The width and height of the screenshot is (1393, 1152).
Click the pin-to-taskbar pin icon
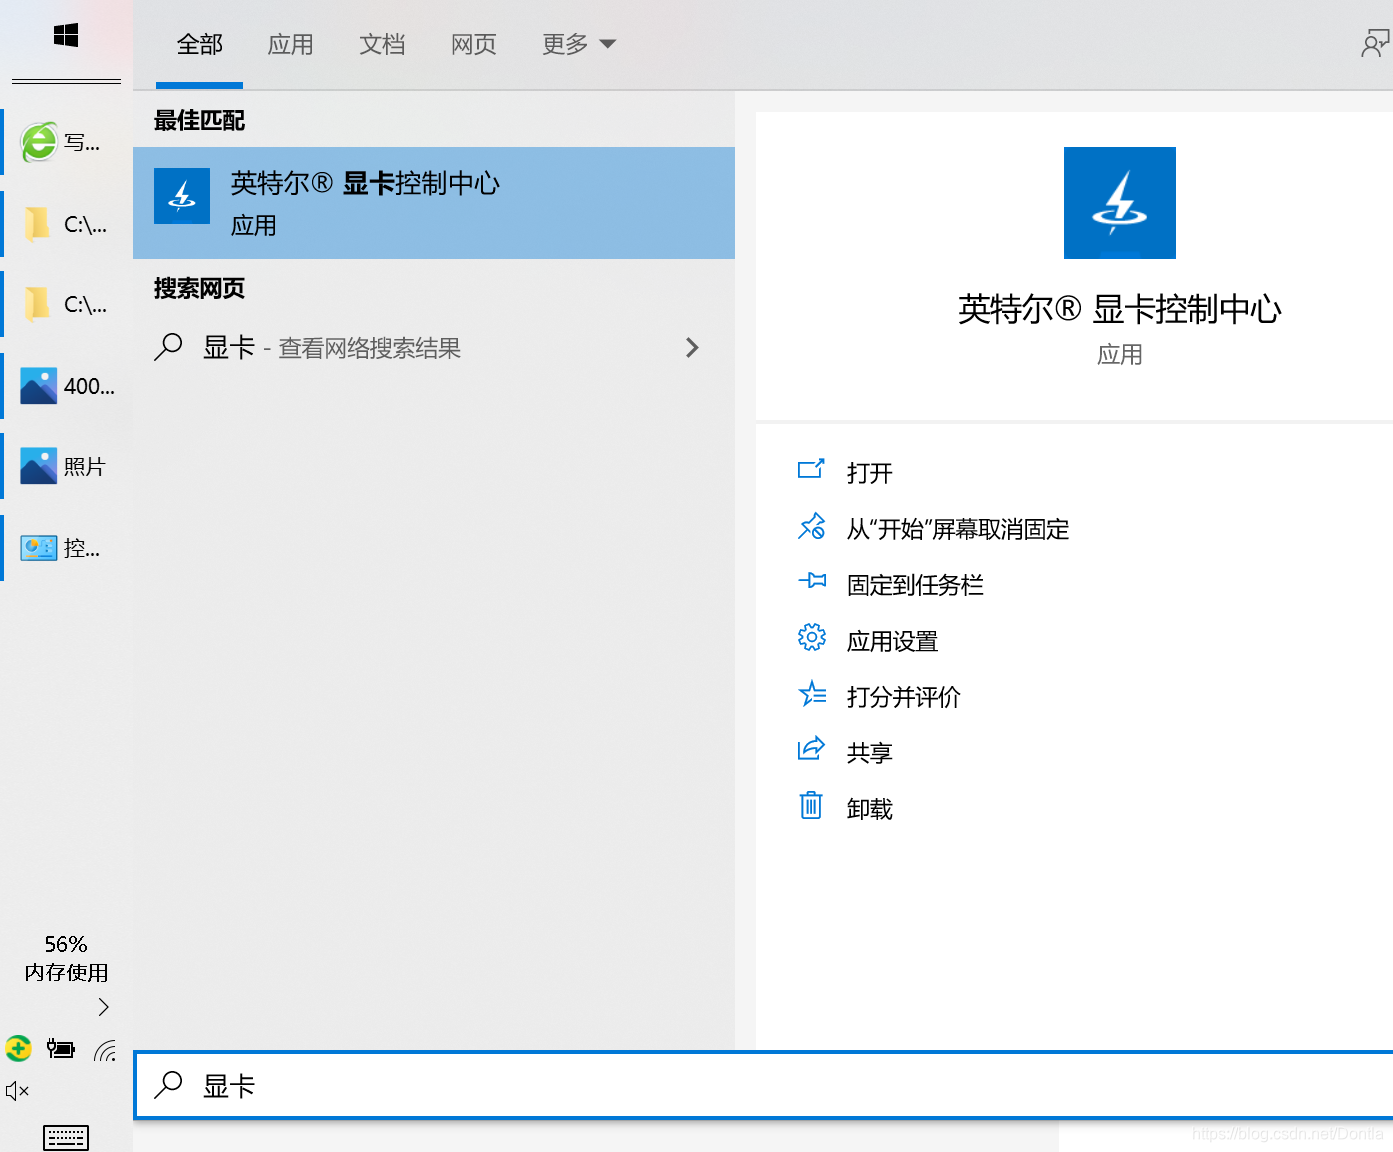coord(812,581)
